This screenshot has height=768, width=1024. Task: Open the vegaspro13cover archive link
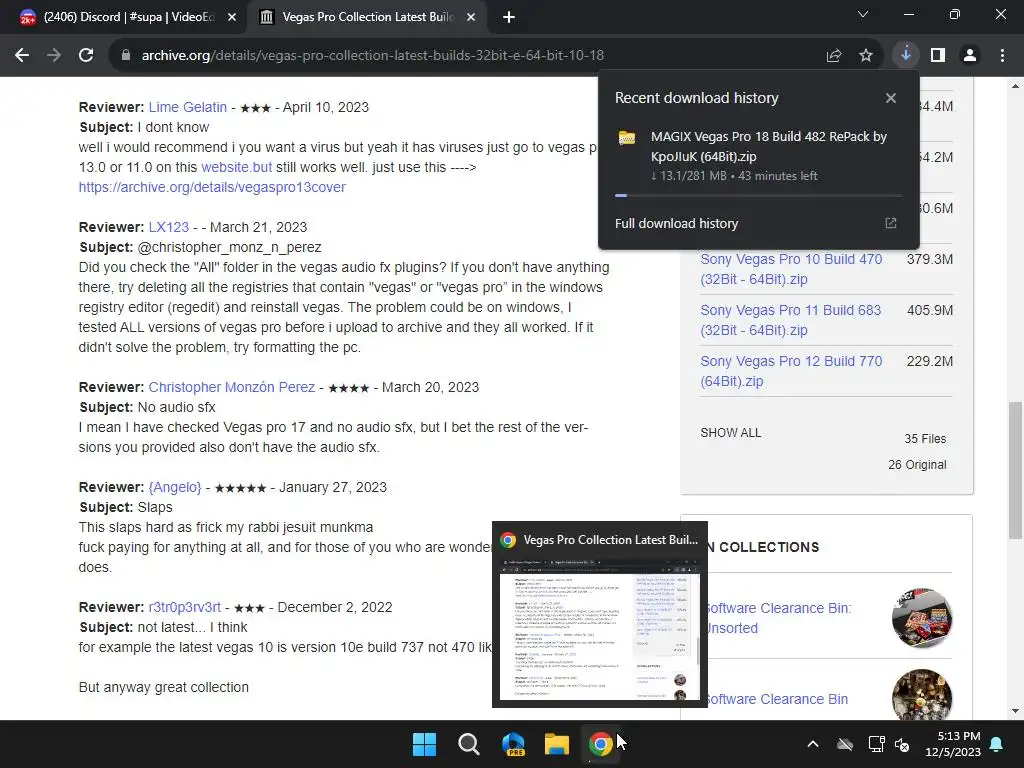coord(212,187)
